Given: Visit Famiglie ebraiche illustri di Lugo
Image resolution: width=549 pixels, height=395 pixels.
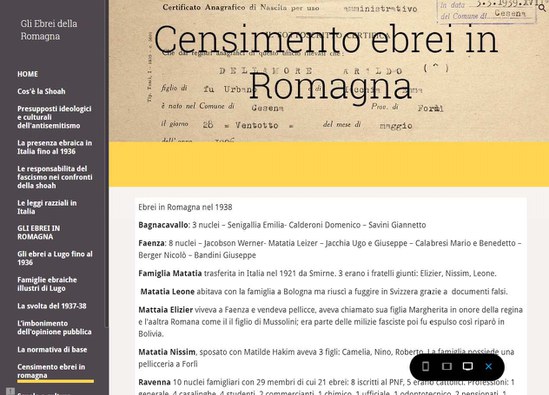Looking at the screenshot, I should point(47,284).
